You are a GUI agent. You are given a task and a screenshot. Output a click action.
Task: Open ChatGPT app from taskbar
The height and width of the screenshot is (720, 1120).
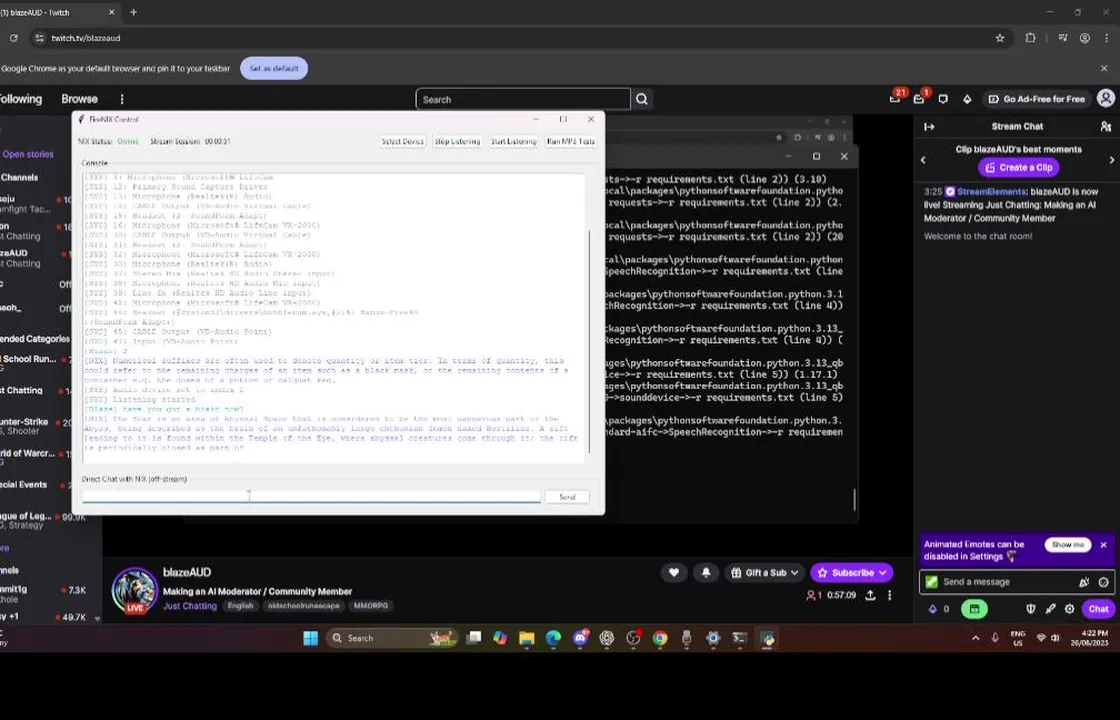606,638
